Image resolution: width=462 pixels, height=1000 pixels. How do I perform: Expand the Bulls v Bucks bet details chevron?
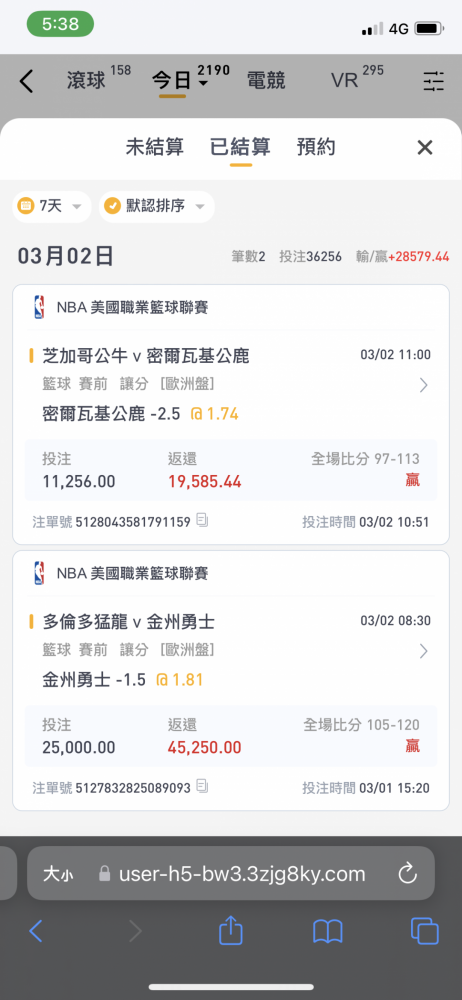click(x=423, y=385)
